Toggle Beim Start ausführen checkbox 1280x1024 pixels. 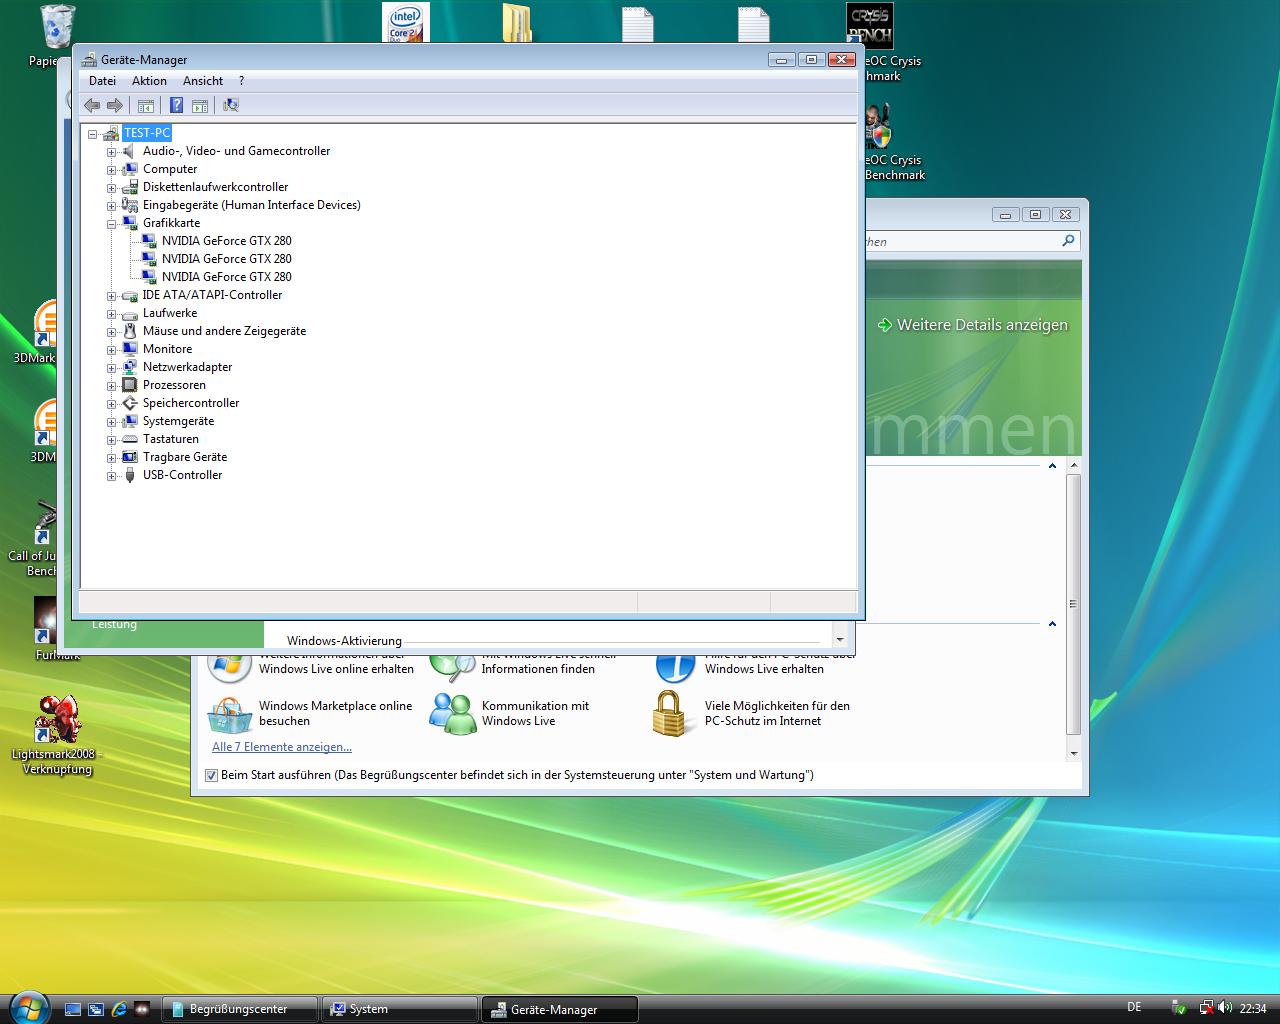(211, 775)
